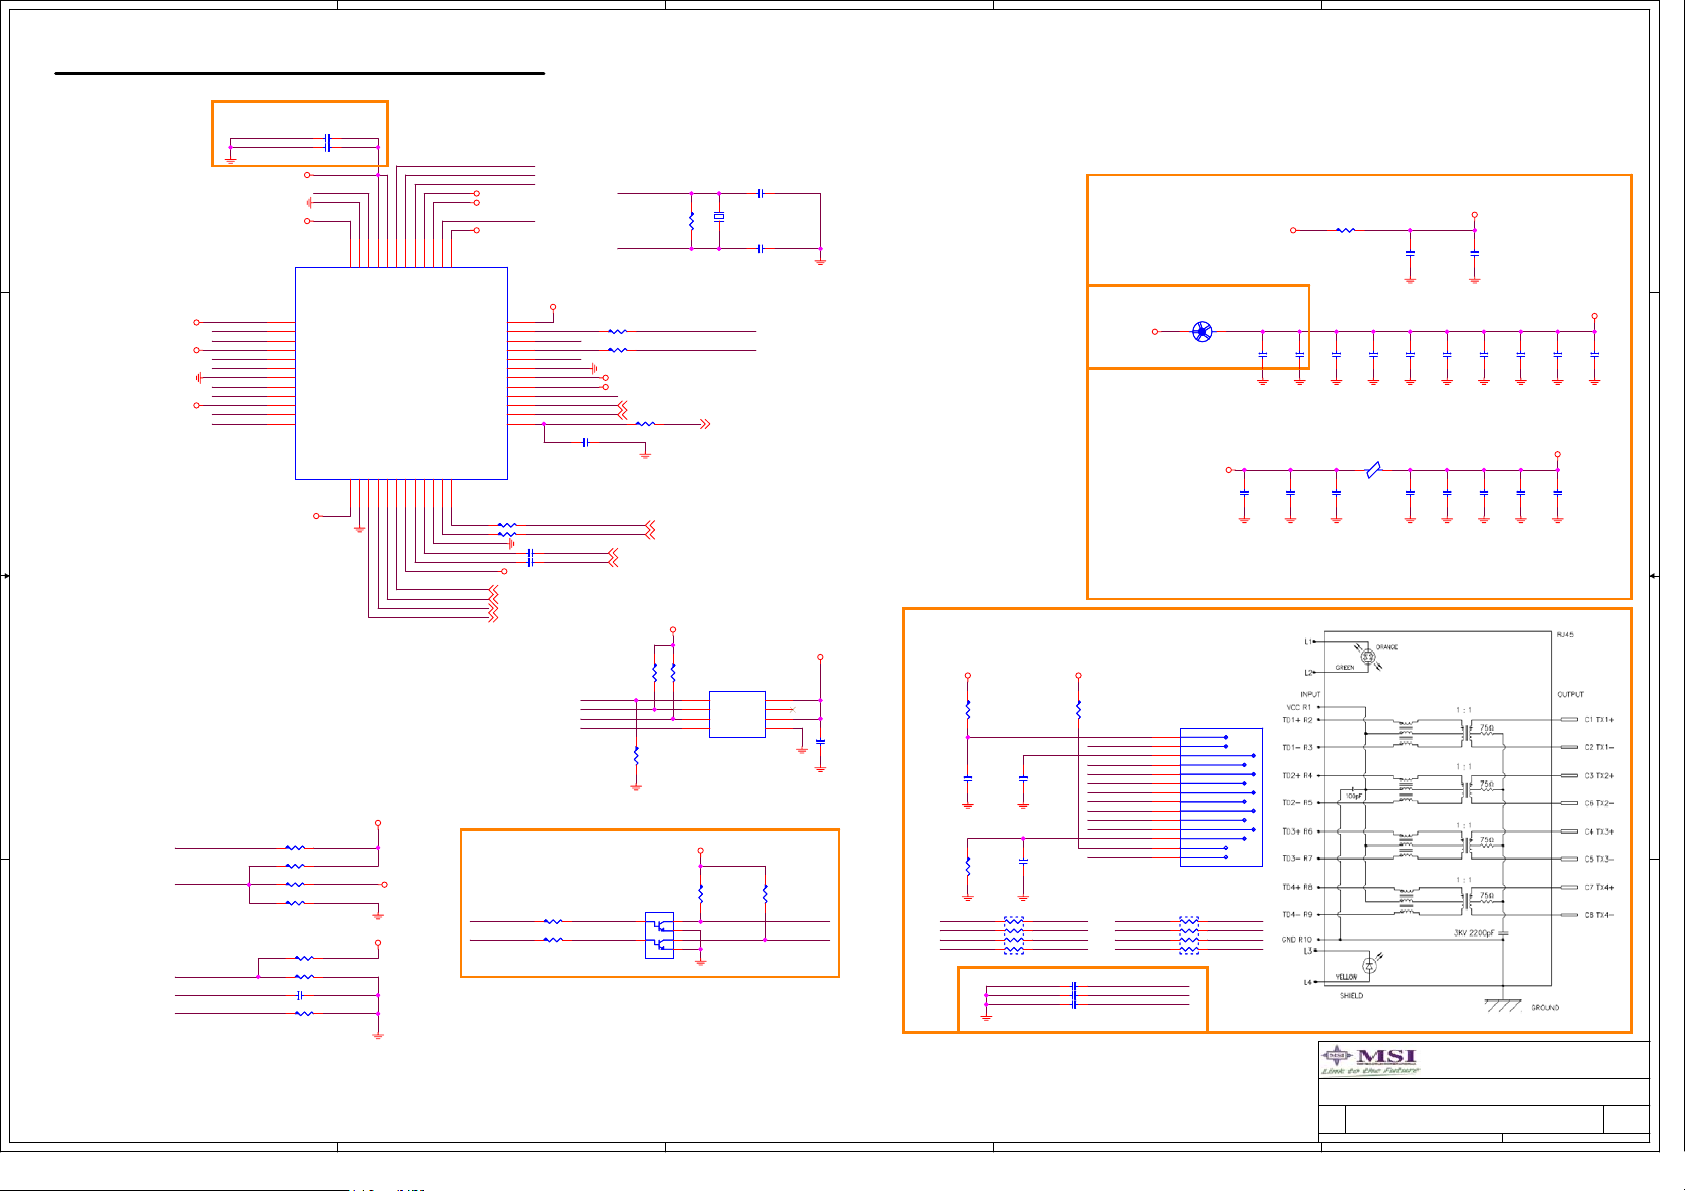1685x1191 pixels.
Task: Select the large central IC block
Action: (401, 373)
